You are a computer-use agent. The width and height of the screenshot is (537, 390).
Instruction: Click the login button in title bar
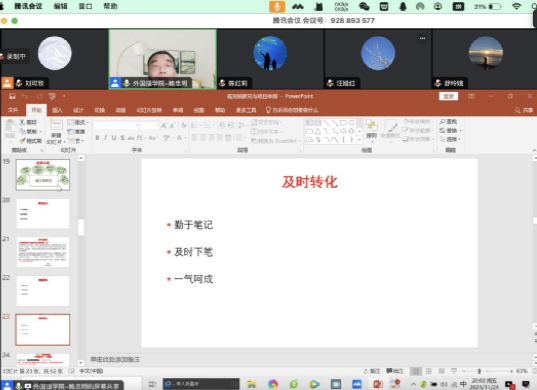click(x=448, y=96)
